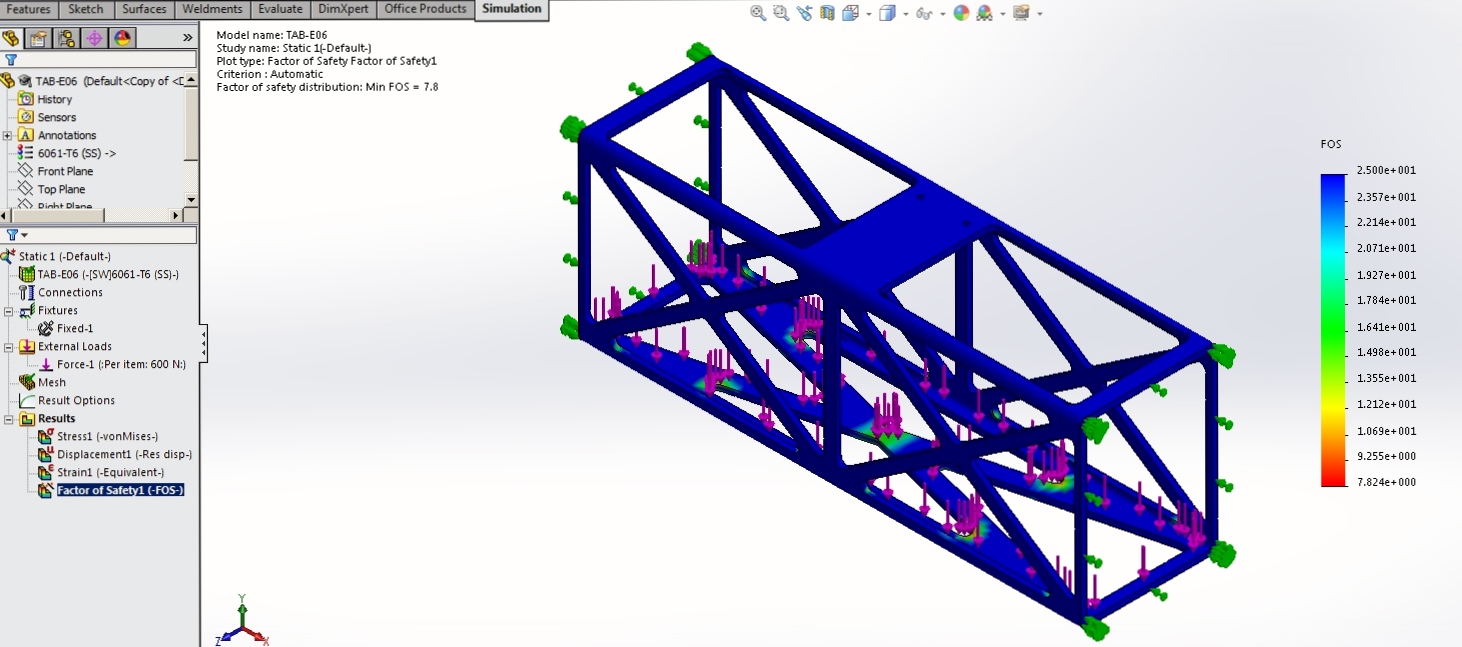
Task: Open the Section View tool
Action: click(x=827, y=13)
